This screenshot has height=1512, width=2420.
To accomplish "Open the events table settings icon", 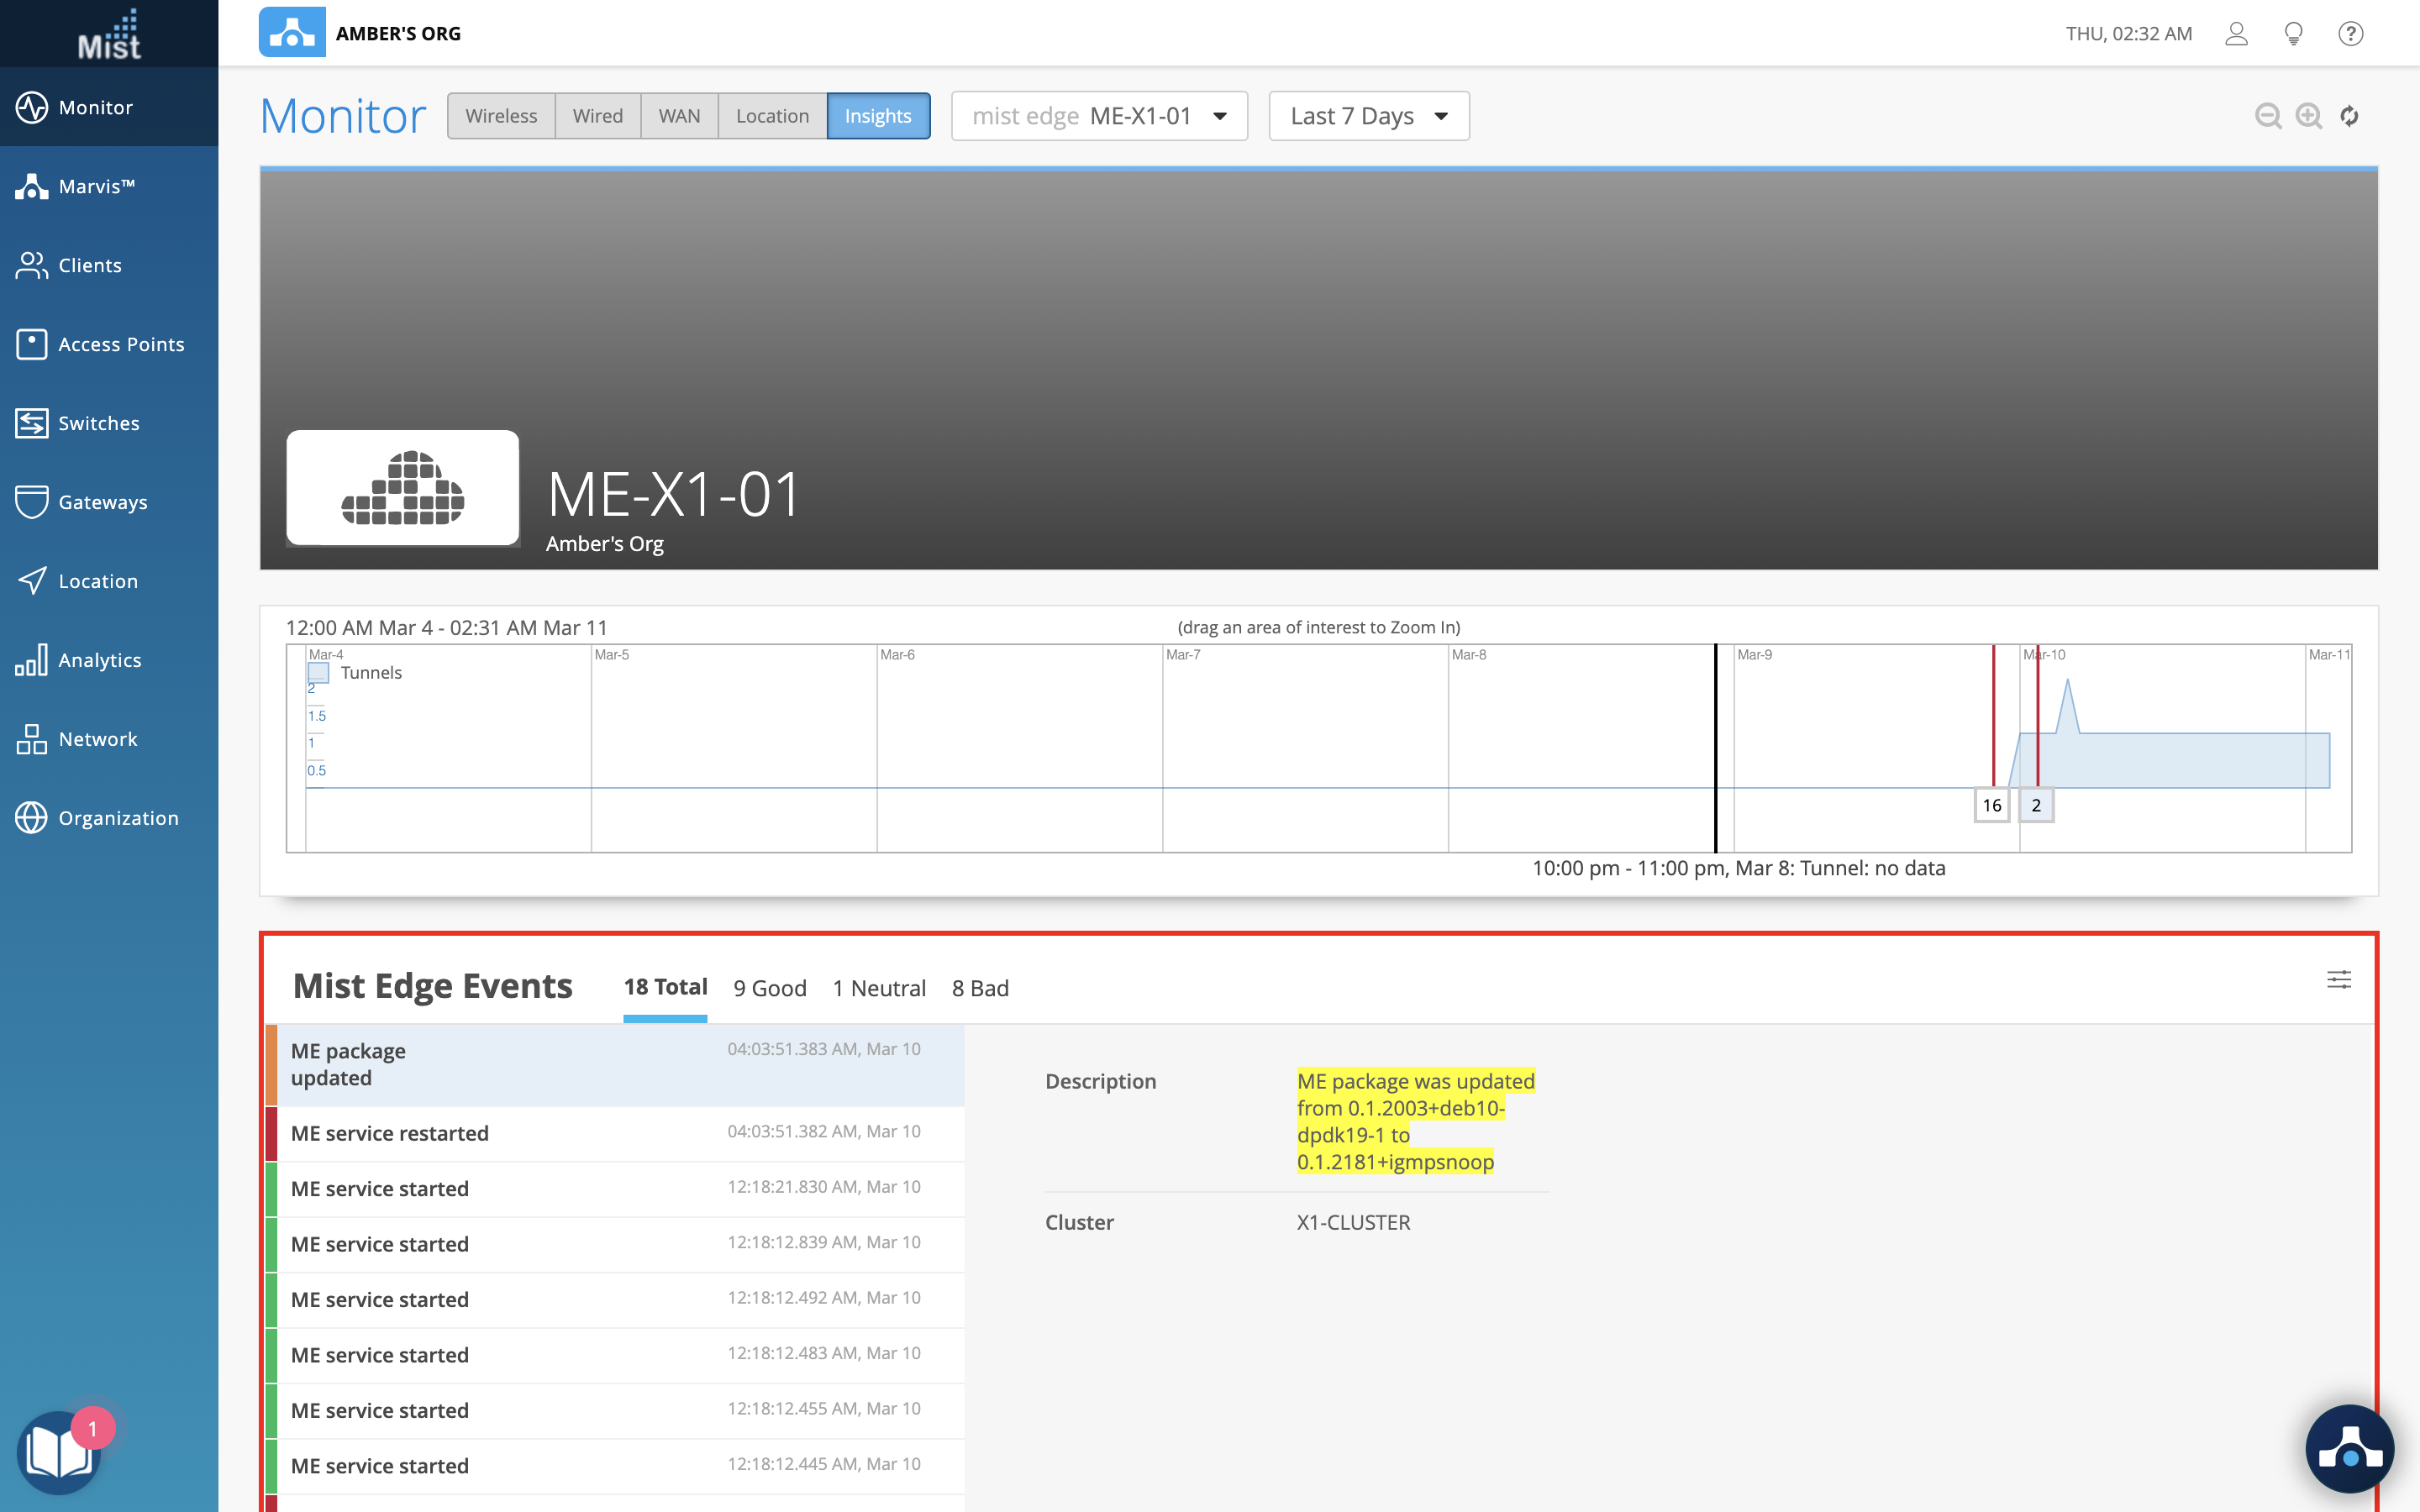I will (x=2338, y=979).
